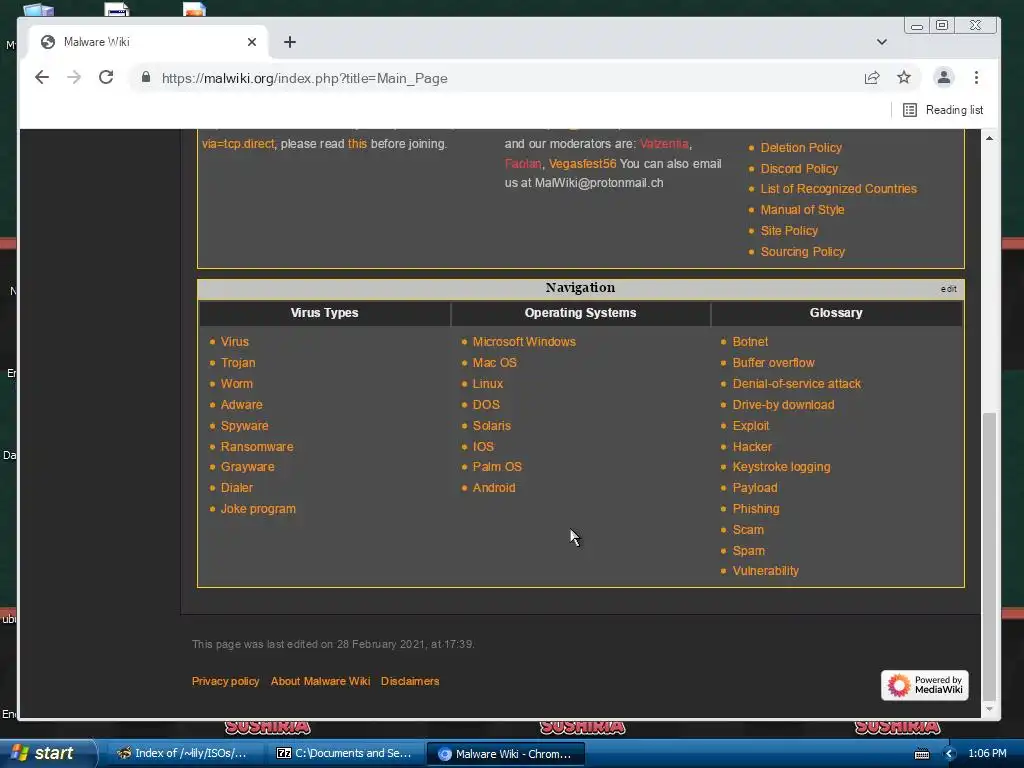
Task: Go back using the browser back arrow
Action: (x=42, y=78)
